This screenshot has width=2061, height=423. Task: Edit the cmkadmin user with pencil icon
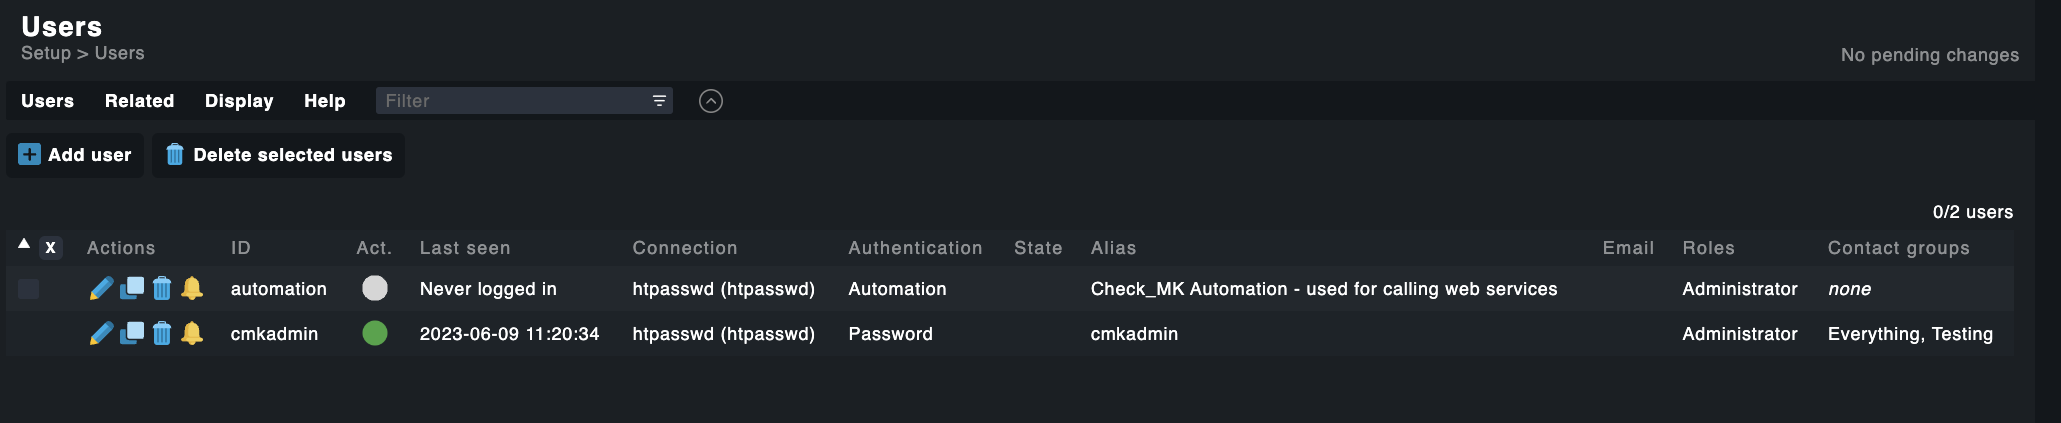point(101,334)
